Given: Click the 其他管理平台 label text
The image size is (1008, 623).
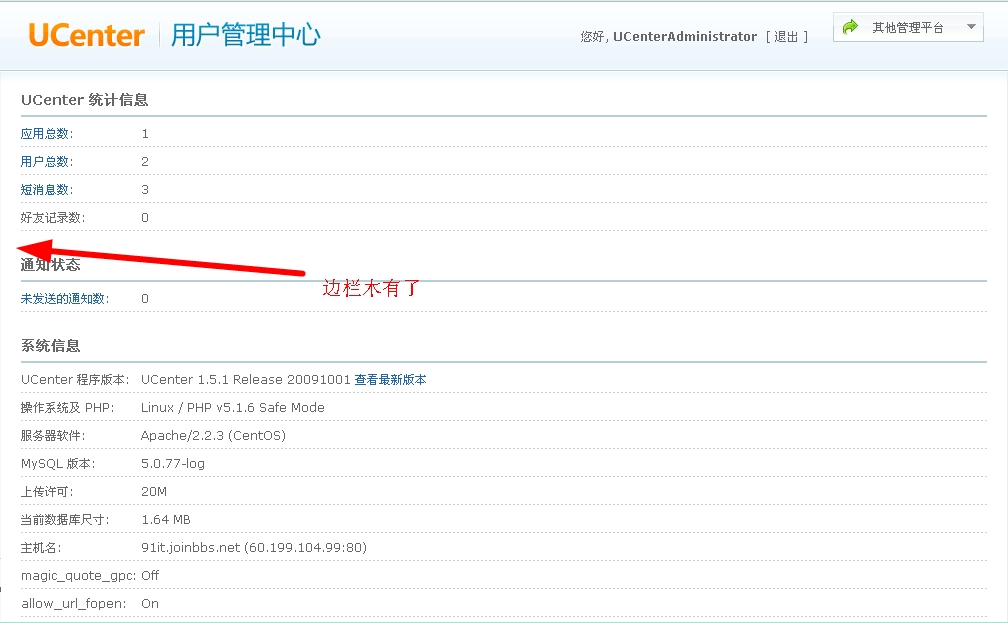Looking at the screenshot, I should pos(908,28).
